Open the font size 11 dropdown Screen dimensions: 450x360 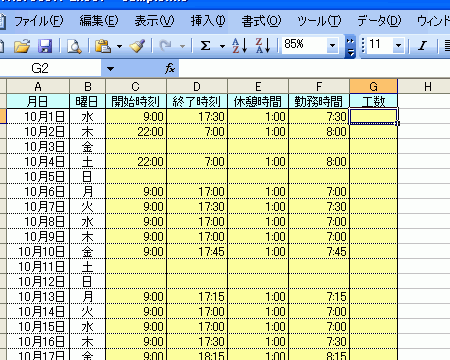click(x=398, y=46)
